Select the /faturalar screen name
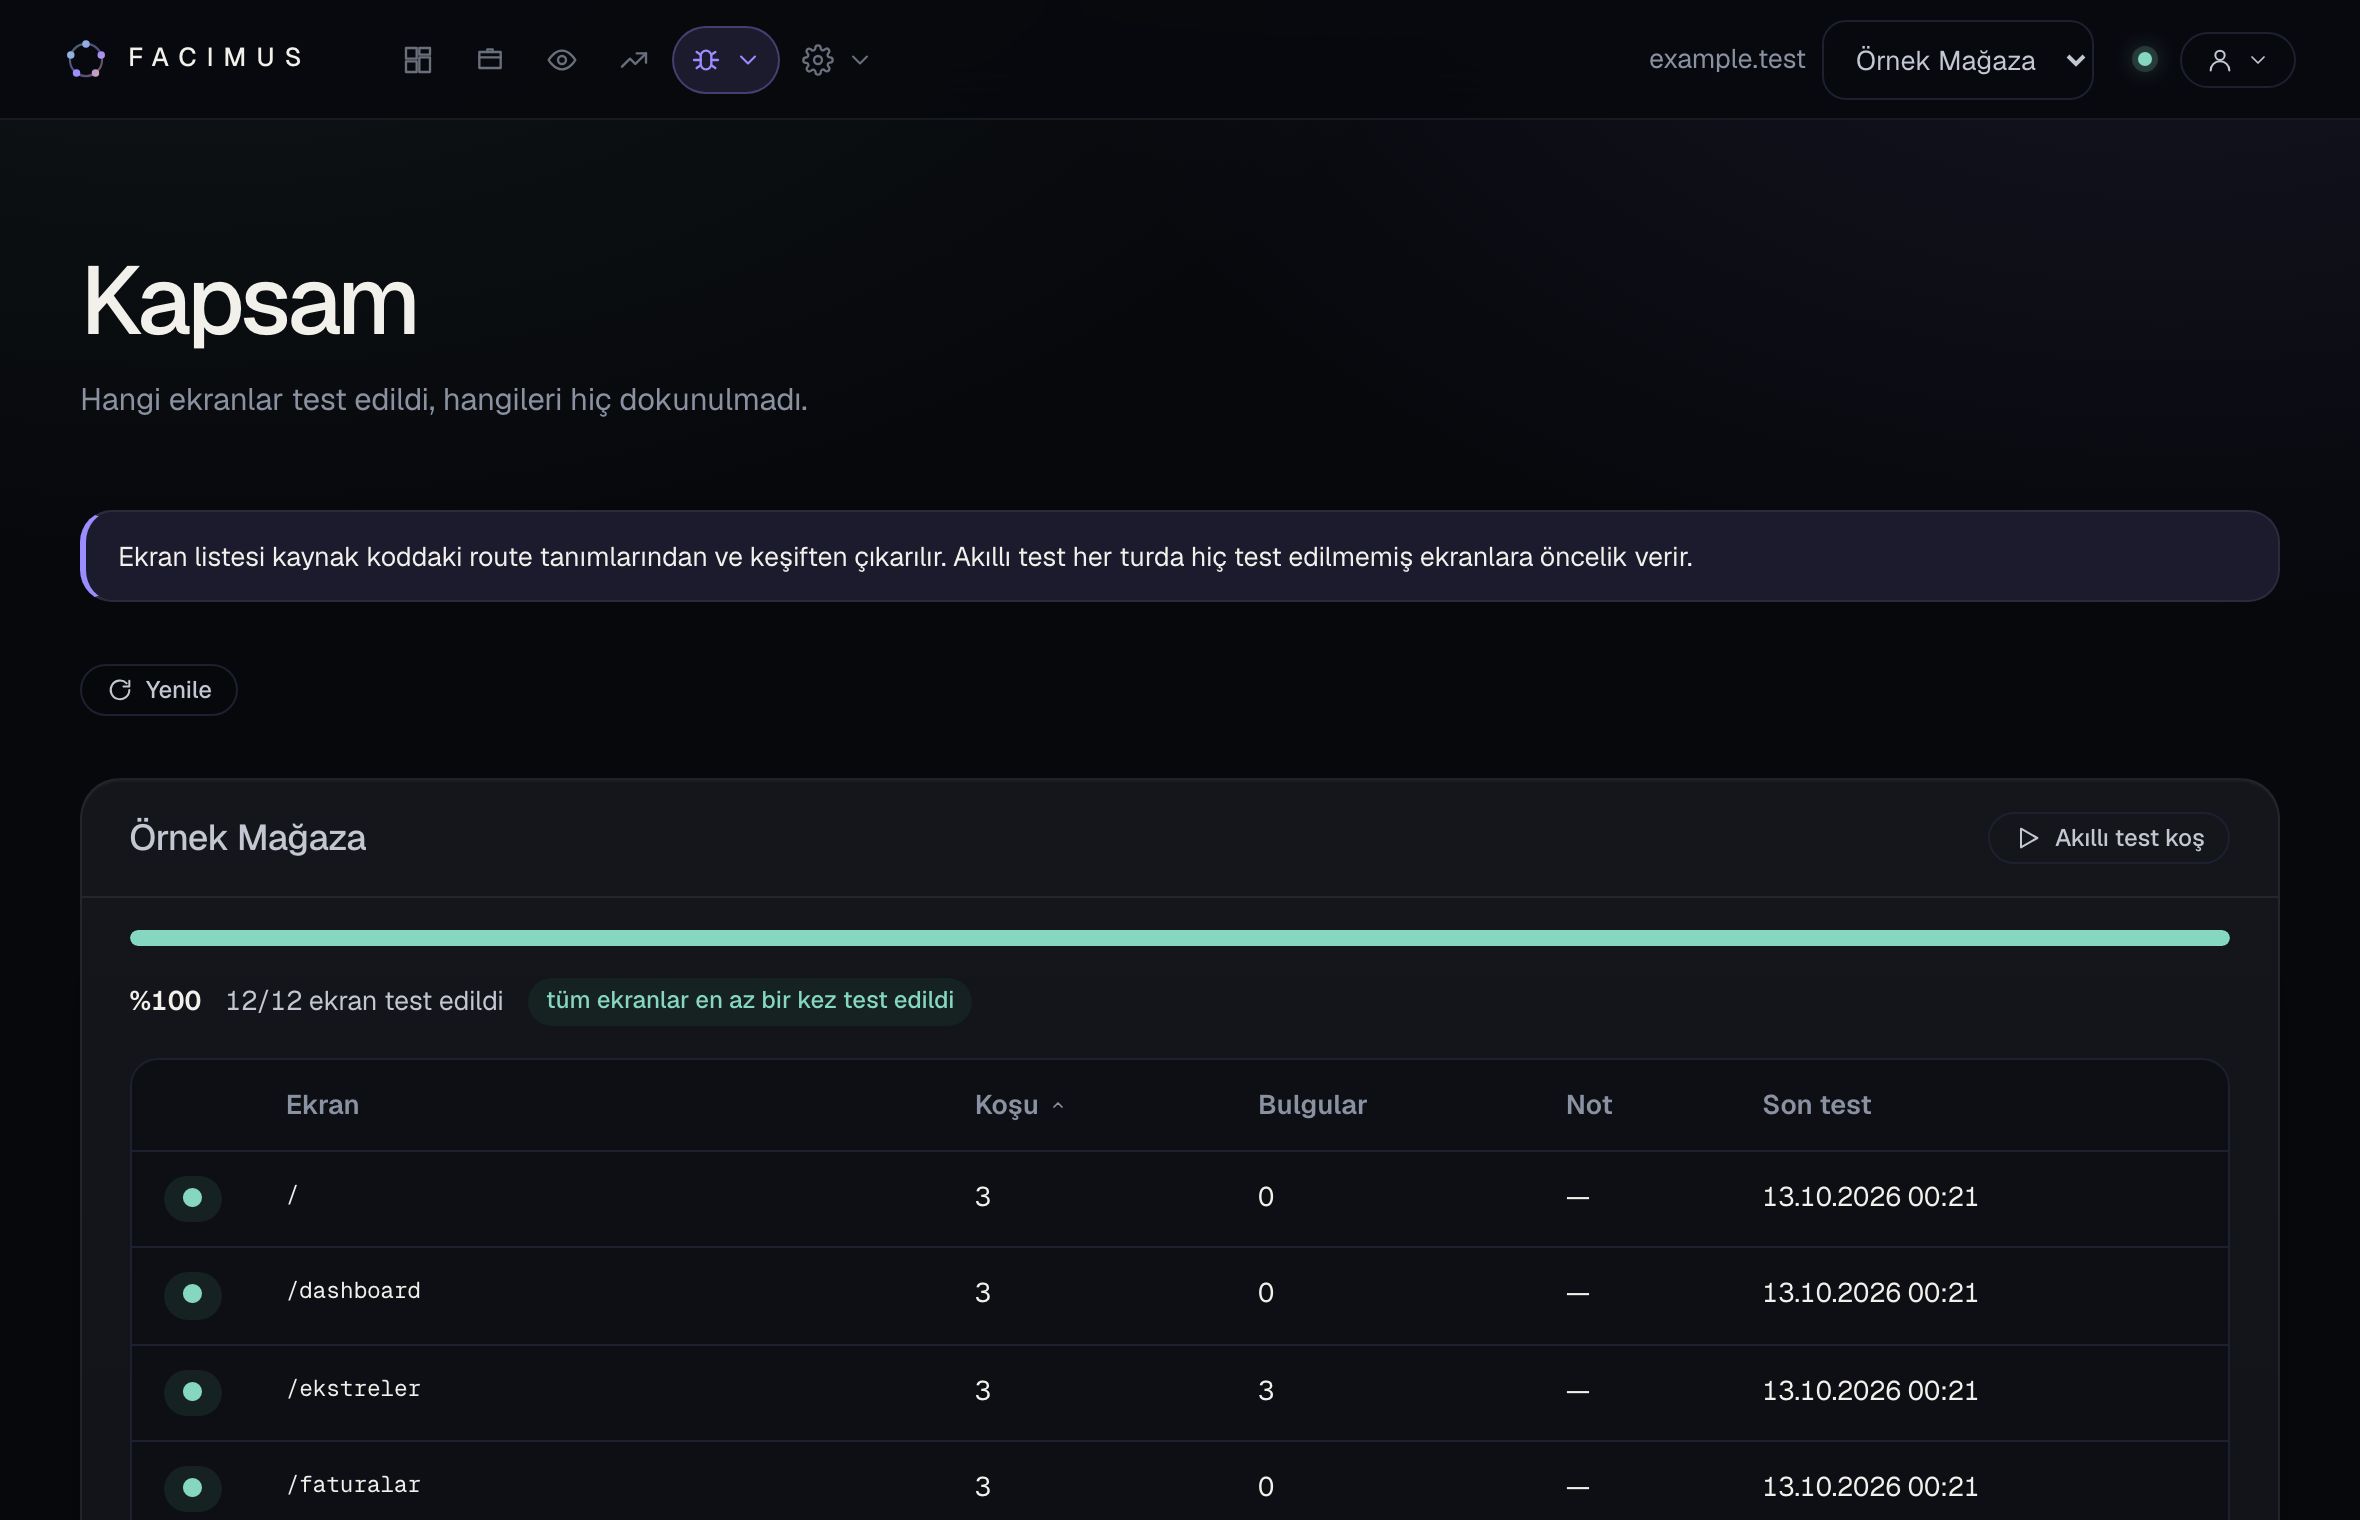The width and height of the screenshot is (2360, 1520). point(354,1485)
